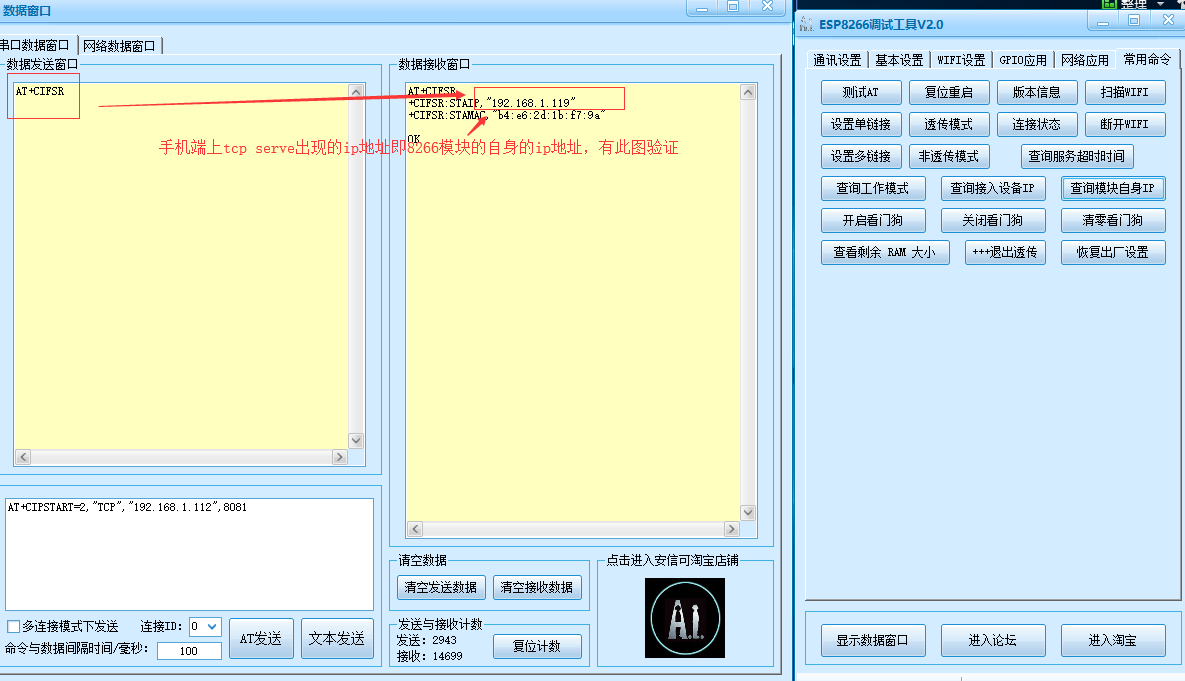Screen dimensions: 1185x681
Task: Click 复位计数 button
Action: [537, 646]
